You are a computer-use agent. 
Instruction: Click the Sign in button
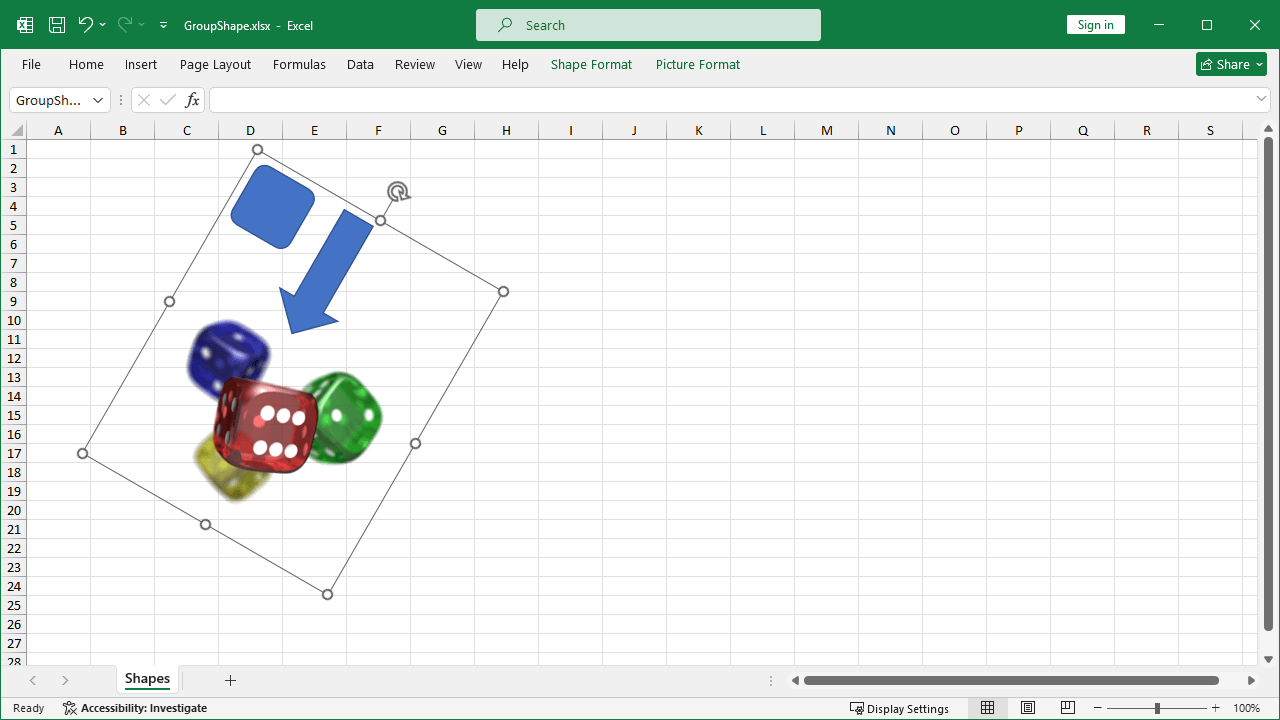1095,25
